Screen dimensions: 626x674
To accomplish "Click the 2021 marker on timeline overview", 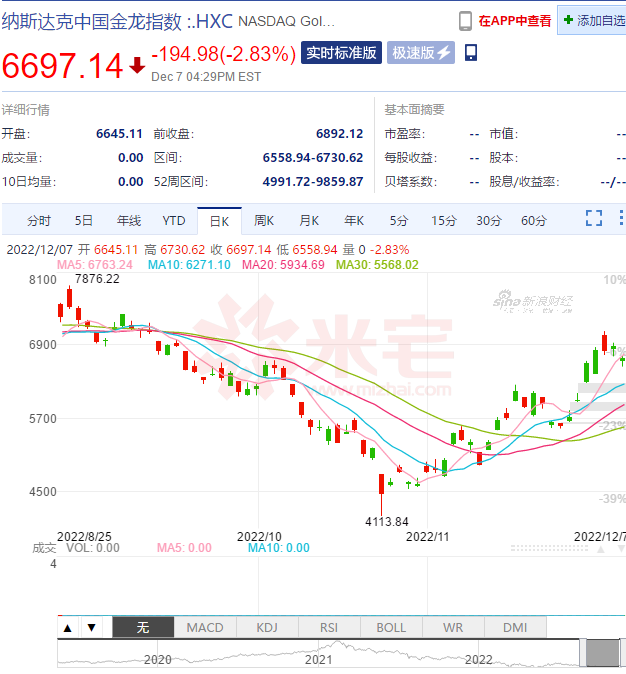I will 319,660.
